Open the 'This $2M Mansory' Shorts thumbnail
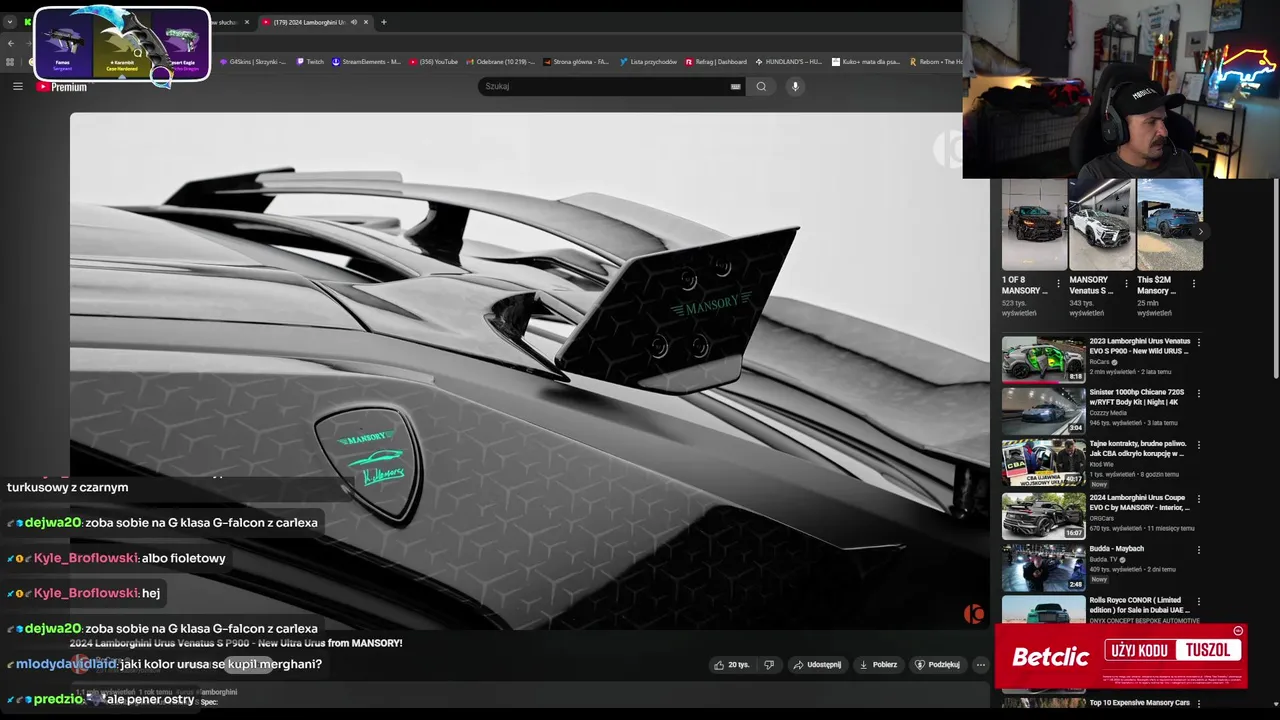 tap(1169, 224)
